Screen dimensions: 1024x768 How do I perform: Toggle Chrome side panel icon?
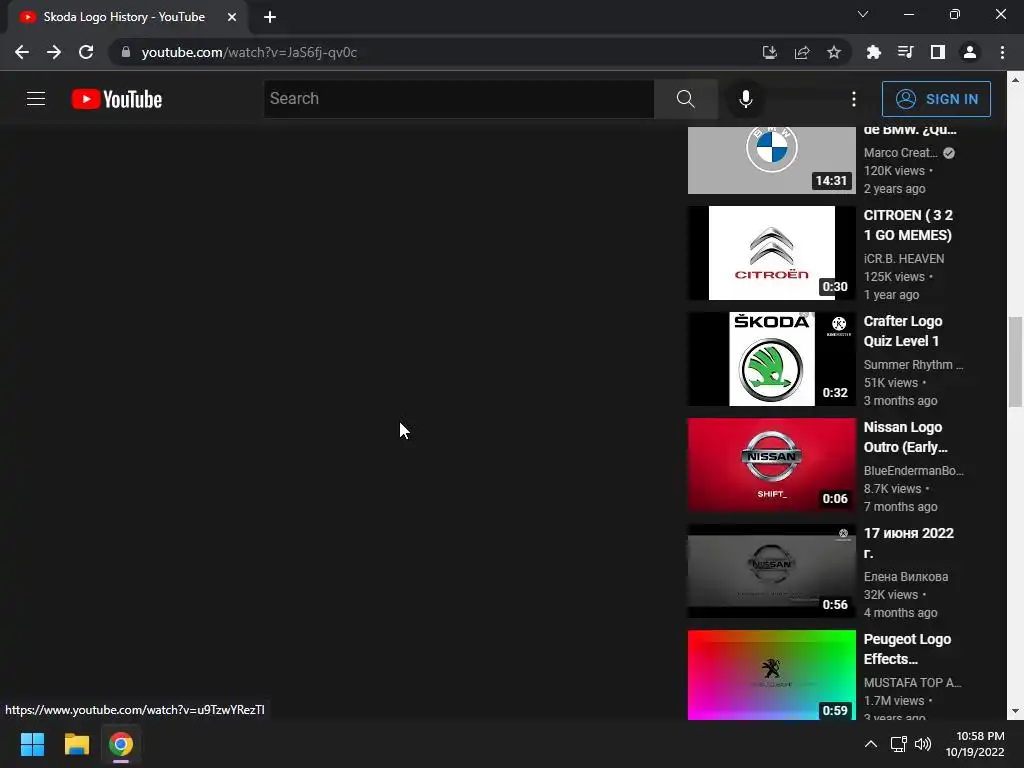[938, 52]
